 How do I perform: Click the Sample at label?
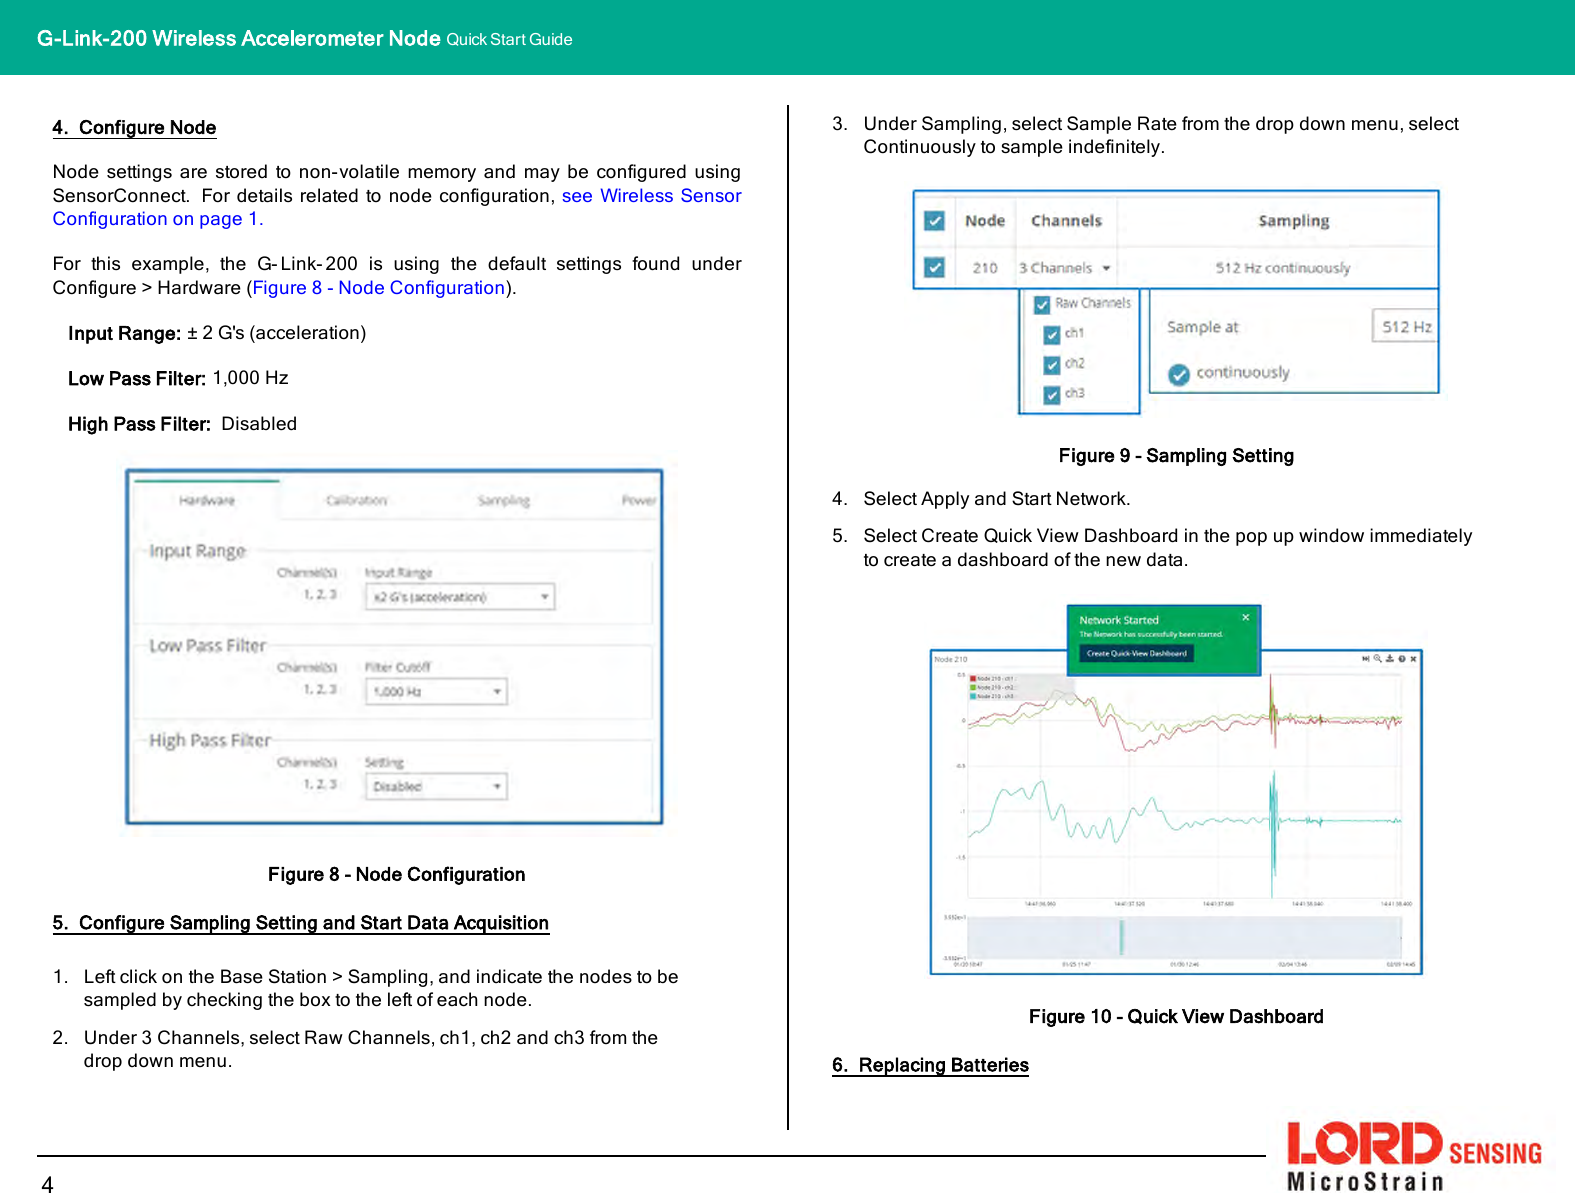pyautogui.click(x=1203, y=327)
